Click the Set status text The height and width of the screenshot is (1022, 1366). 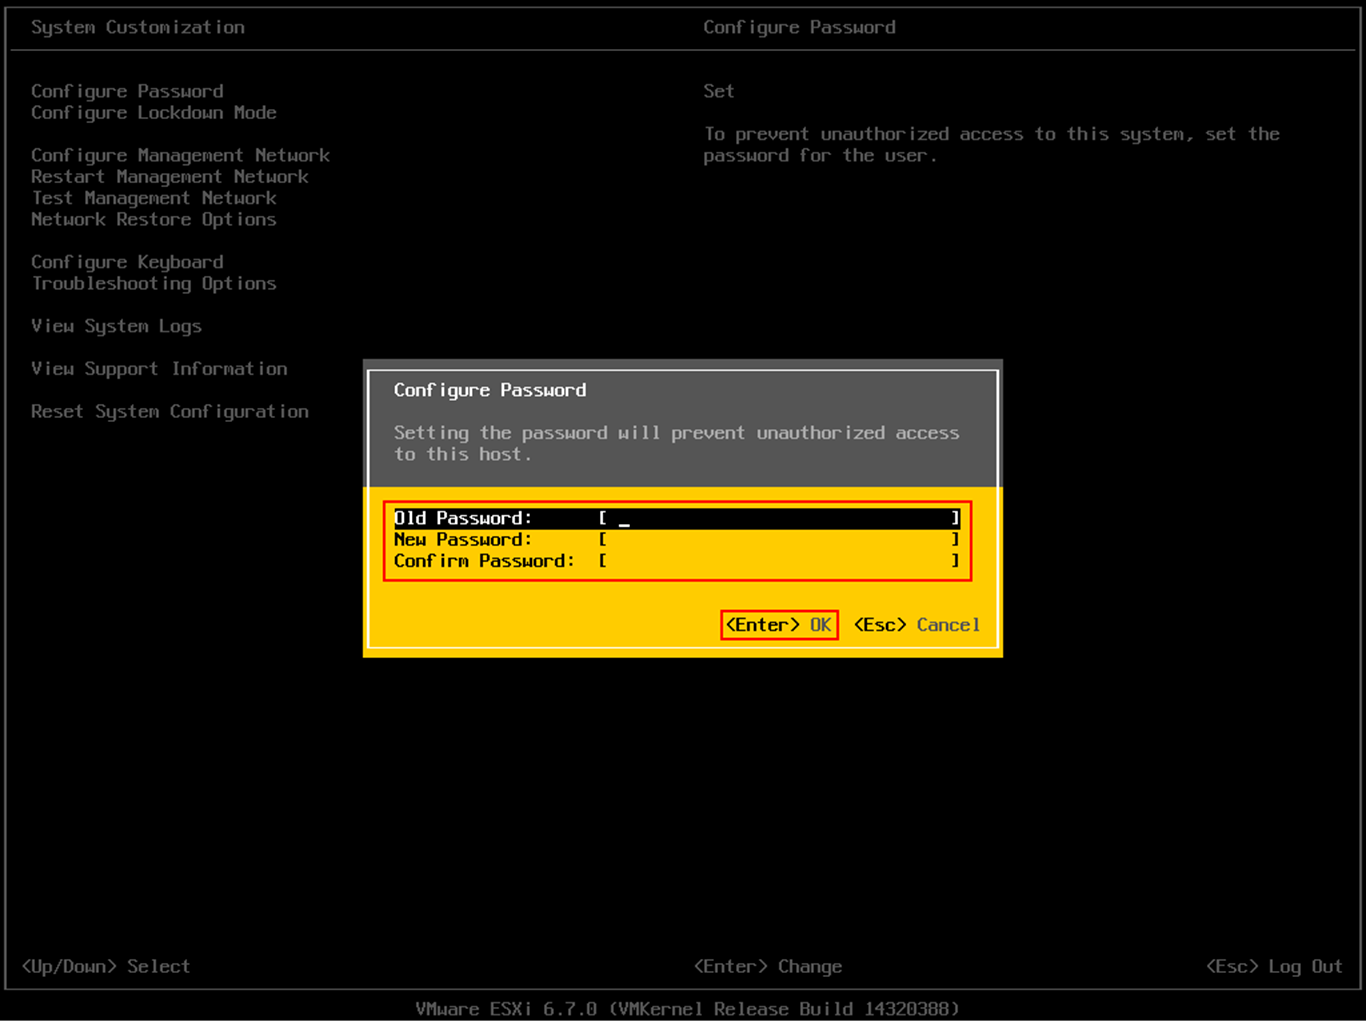[718, 91]
